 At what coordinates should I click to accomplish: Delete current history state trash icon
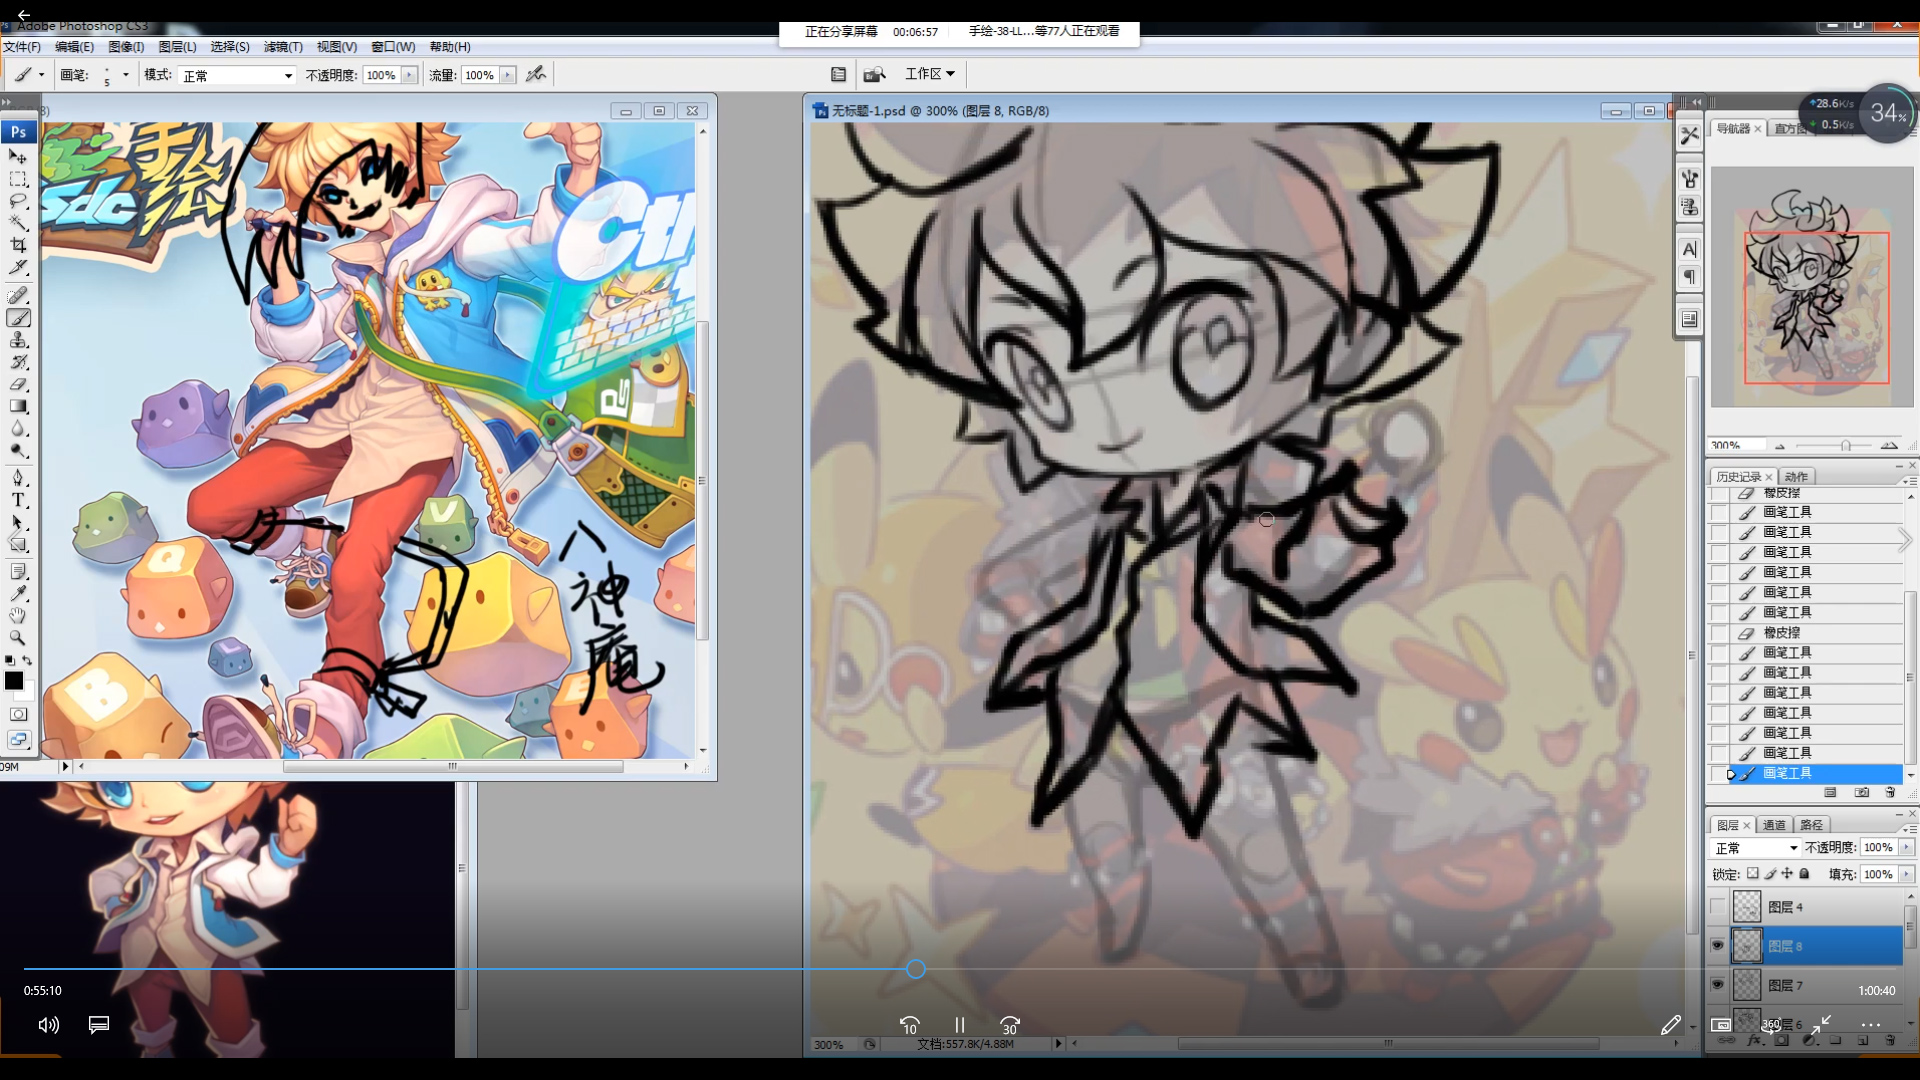tap(1890, 792)
